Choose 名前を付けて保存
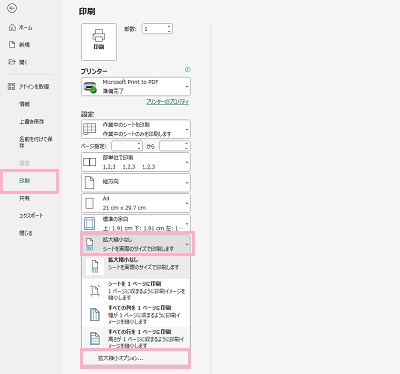The height and width of the screenshot is (374, 400). [x=35, y=142]
